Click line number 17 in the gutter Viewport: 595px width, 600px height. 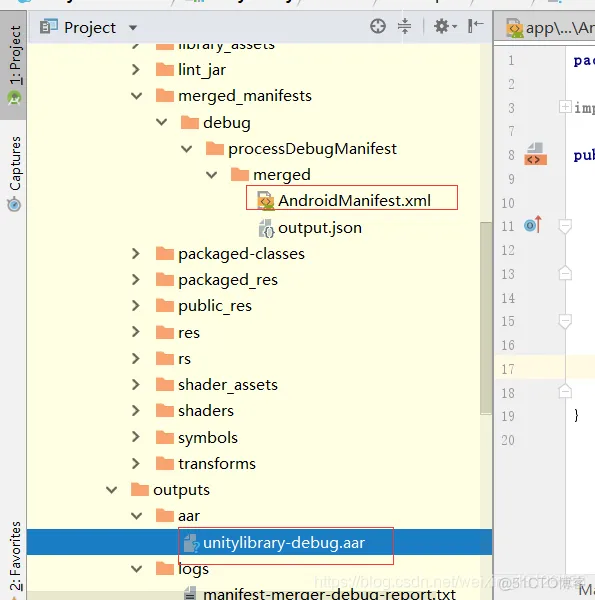click(x=508, y=369)
